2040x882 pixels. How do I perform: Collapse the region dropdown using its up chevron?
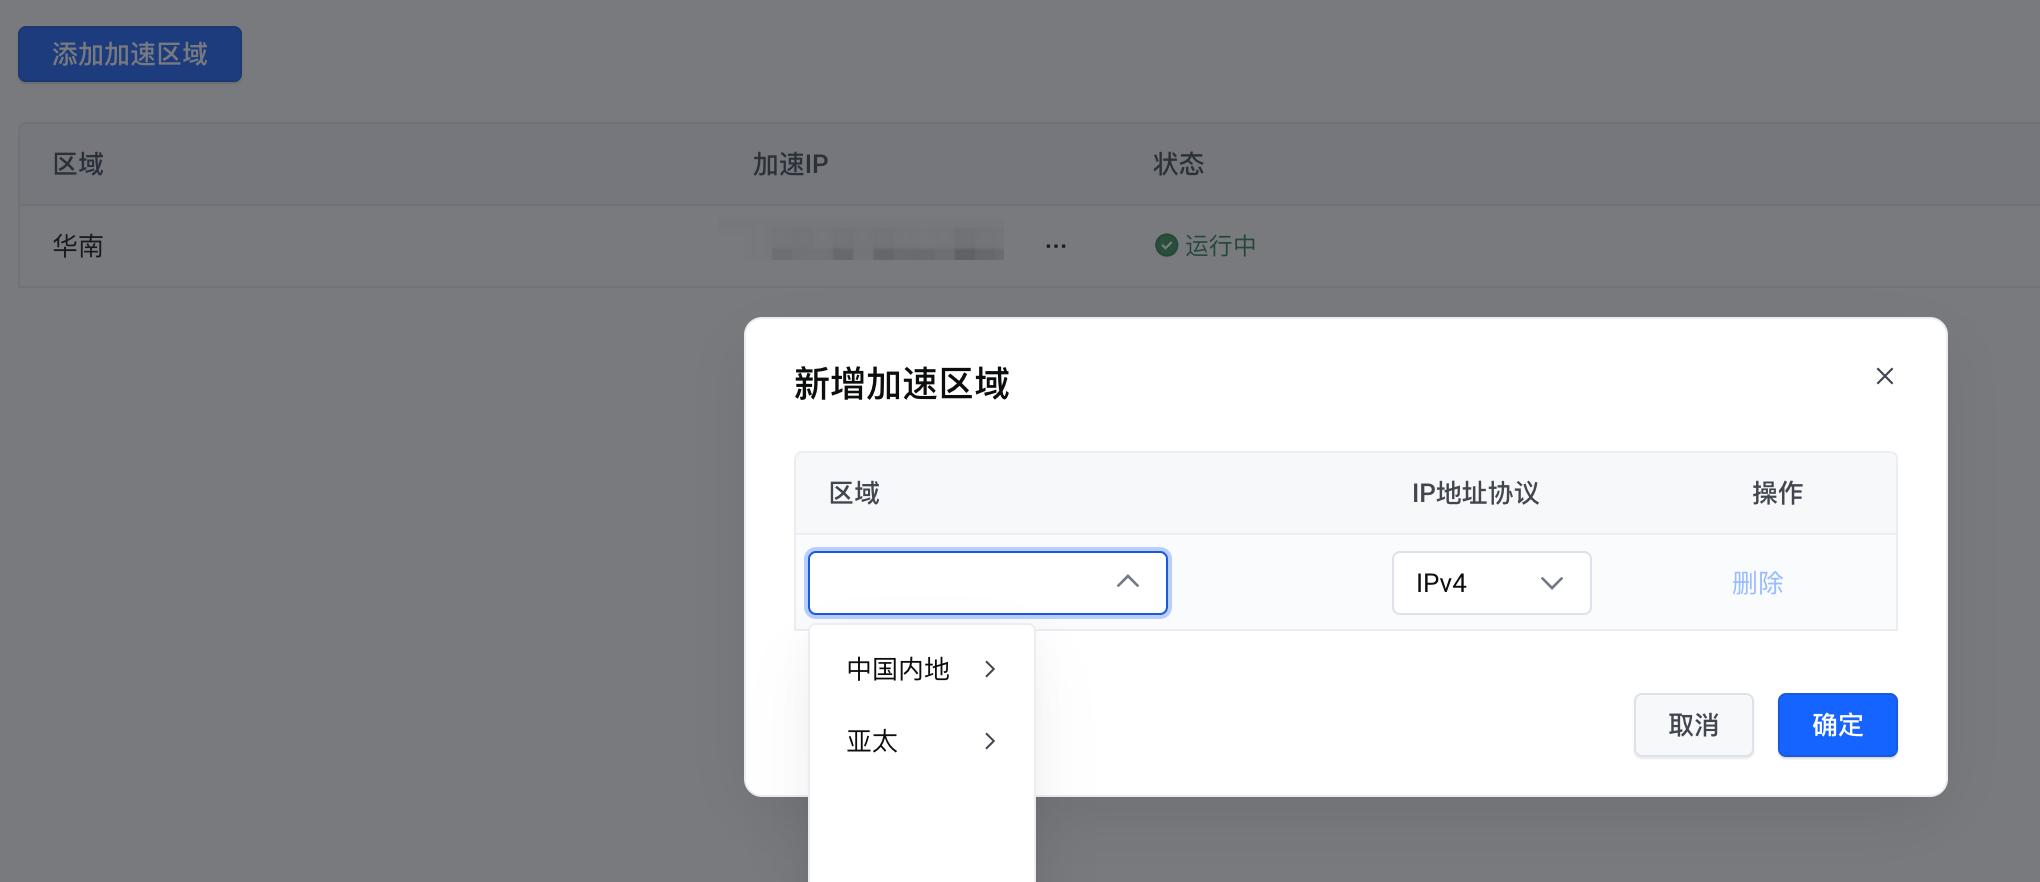pos(1128,582)
